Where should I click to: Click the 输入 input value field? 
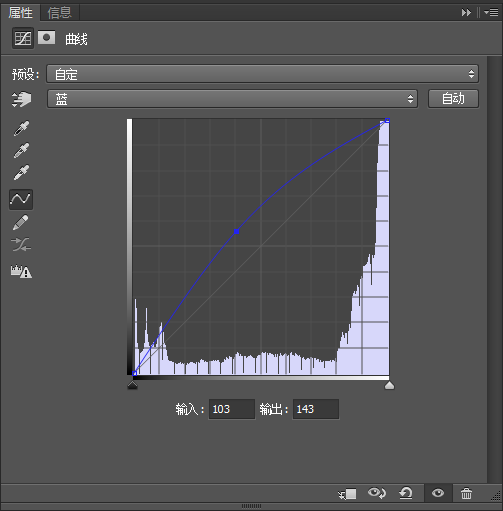pos(232,409)
